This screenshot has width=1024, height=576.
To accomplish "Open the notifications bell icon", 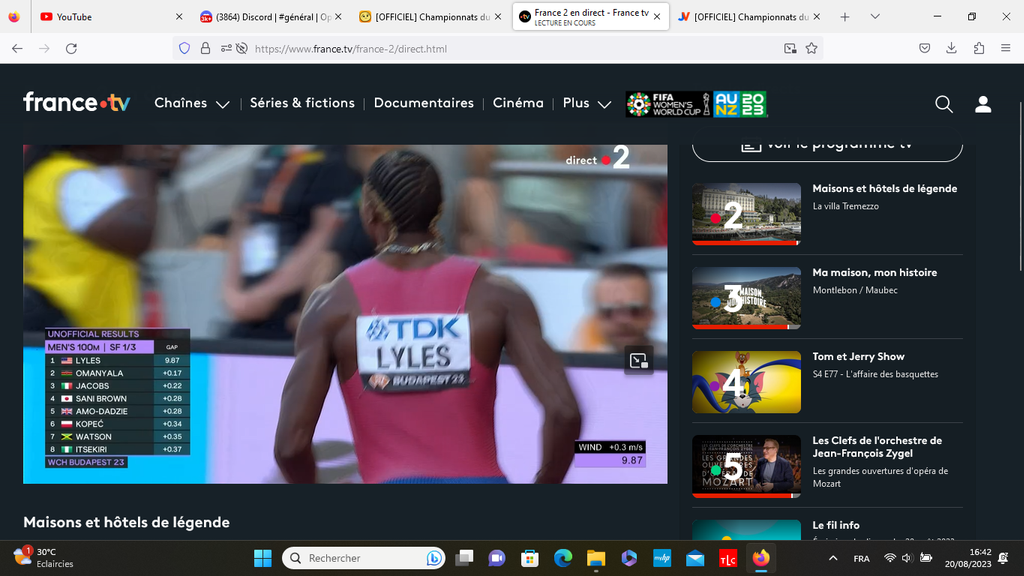I will tap(1004, 558).
